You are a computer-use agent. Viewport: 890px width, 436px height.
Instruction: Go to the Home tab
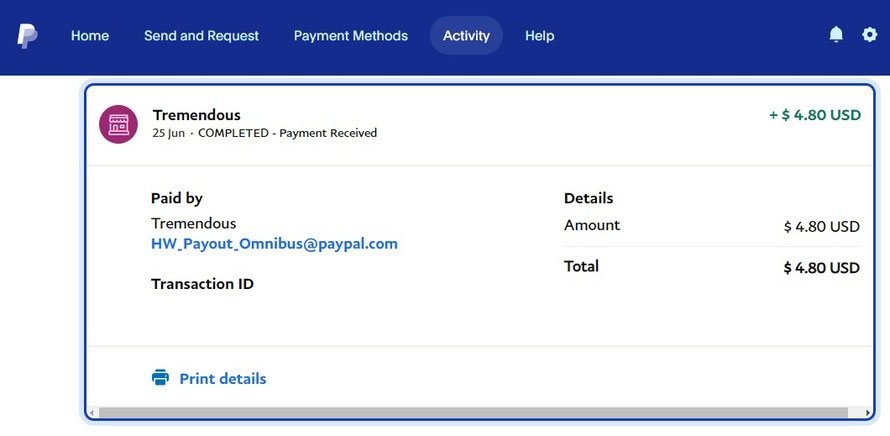(90, 36)
